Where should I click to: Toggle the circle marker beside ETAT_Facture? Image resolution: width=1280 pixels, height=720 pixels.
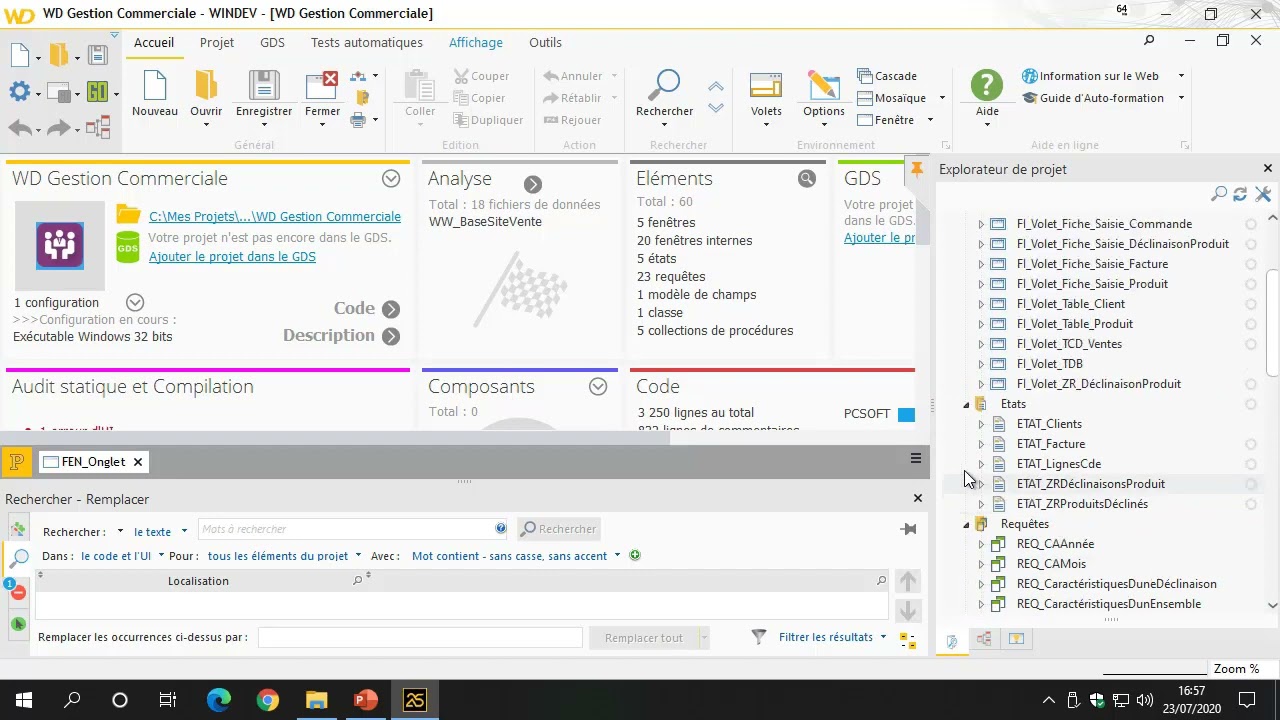click(x=1251, y=444)
